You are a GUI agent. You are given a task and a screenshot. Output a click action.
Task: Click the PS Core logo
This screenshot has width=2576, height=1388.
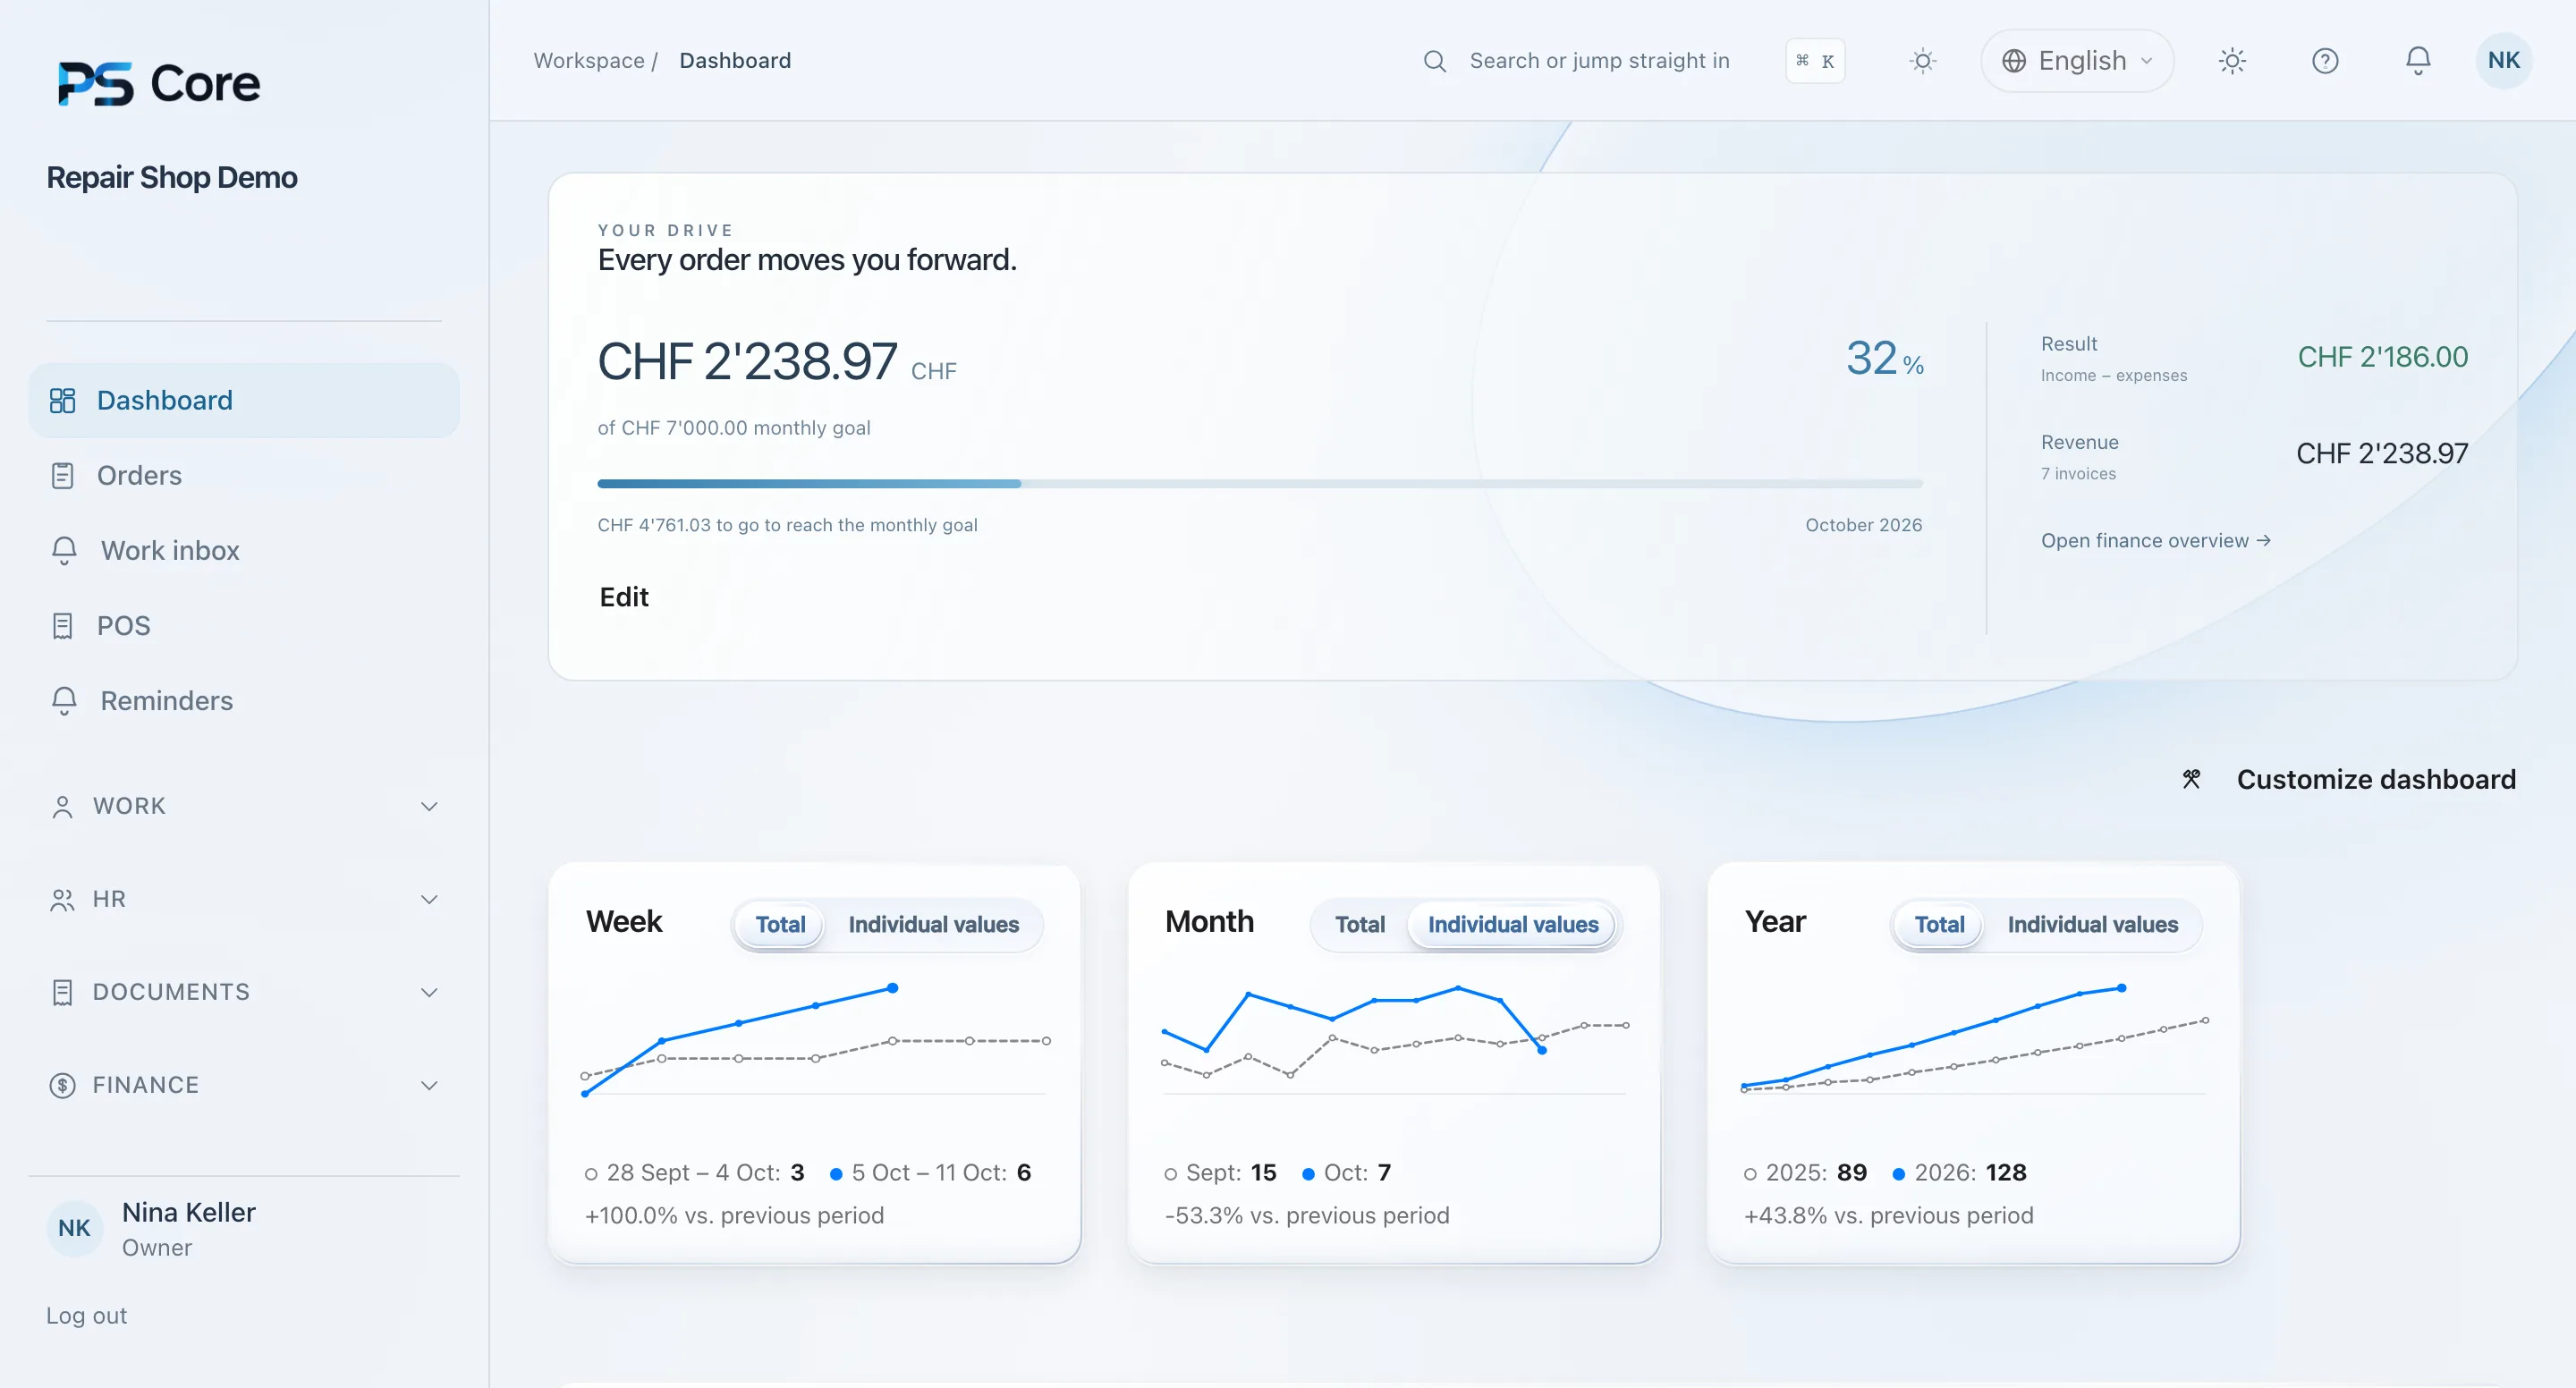pyautogui.click(x=159, y=83)
